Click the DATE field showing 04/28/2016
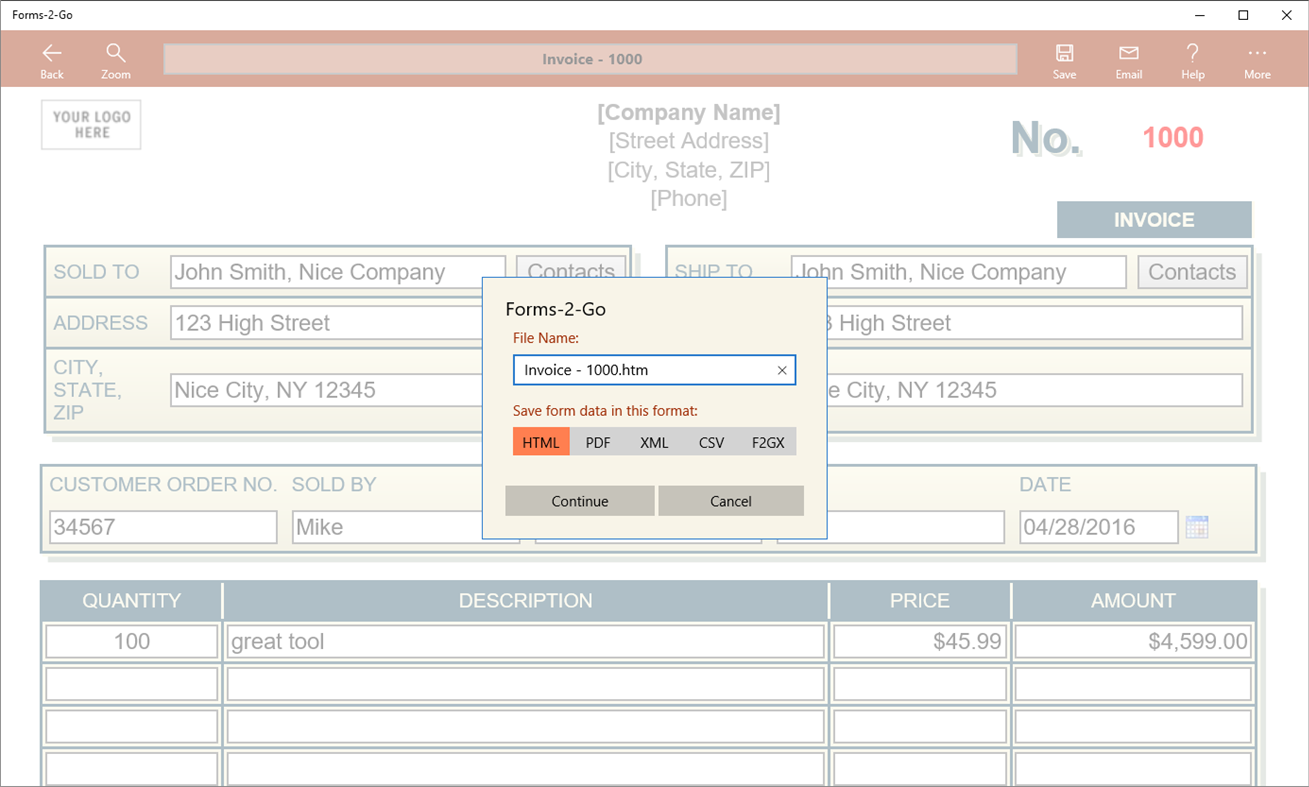The height and width of the screenshot is (787, 1309). point(1098,526)
